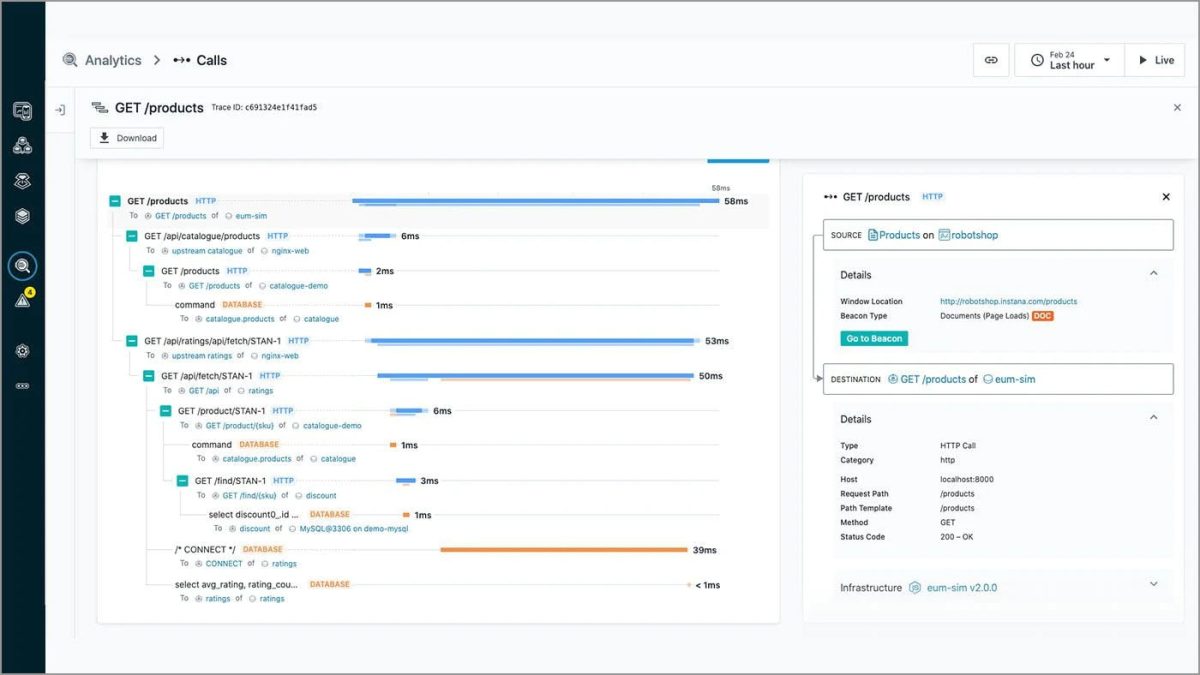This screenshot has width=1200, height=675.
Task: Open the Last hour time range dropdown
Action: click(x=1068, y=60)
